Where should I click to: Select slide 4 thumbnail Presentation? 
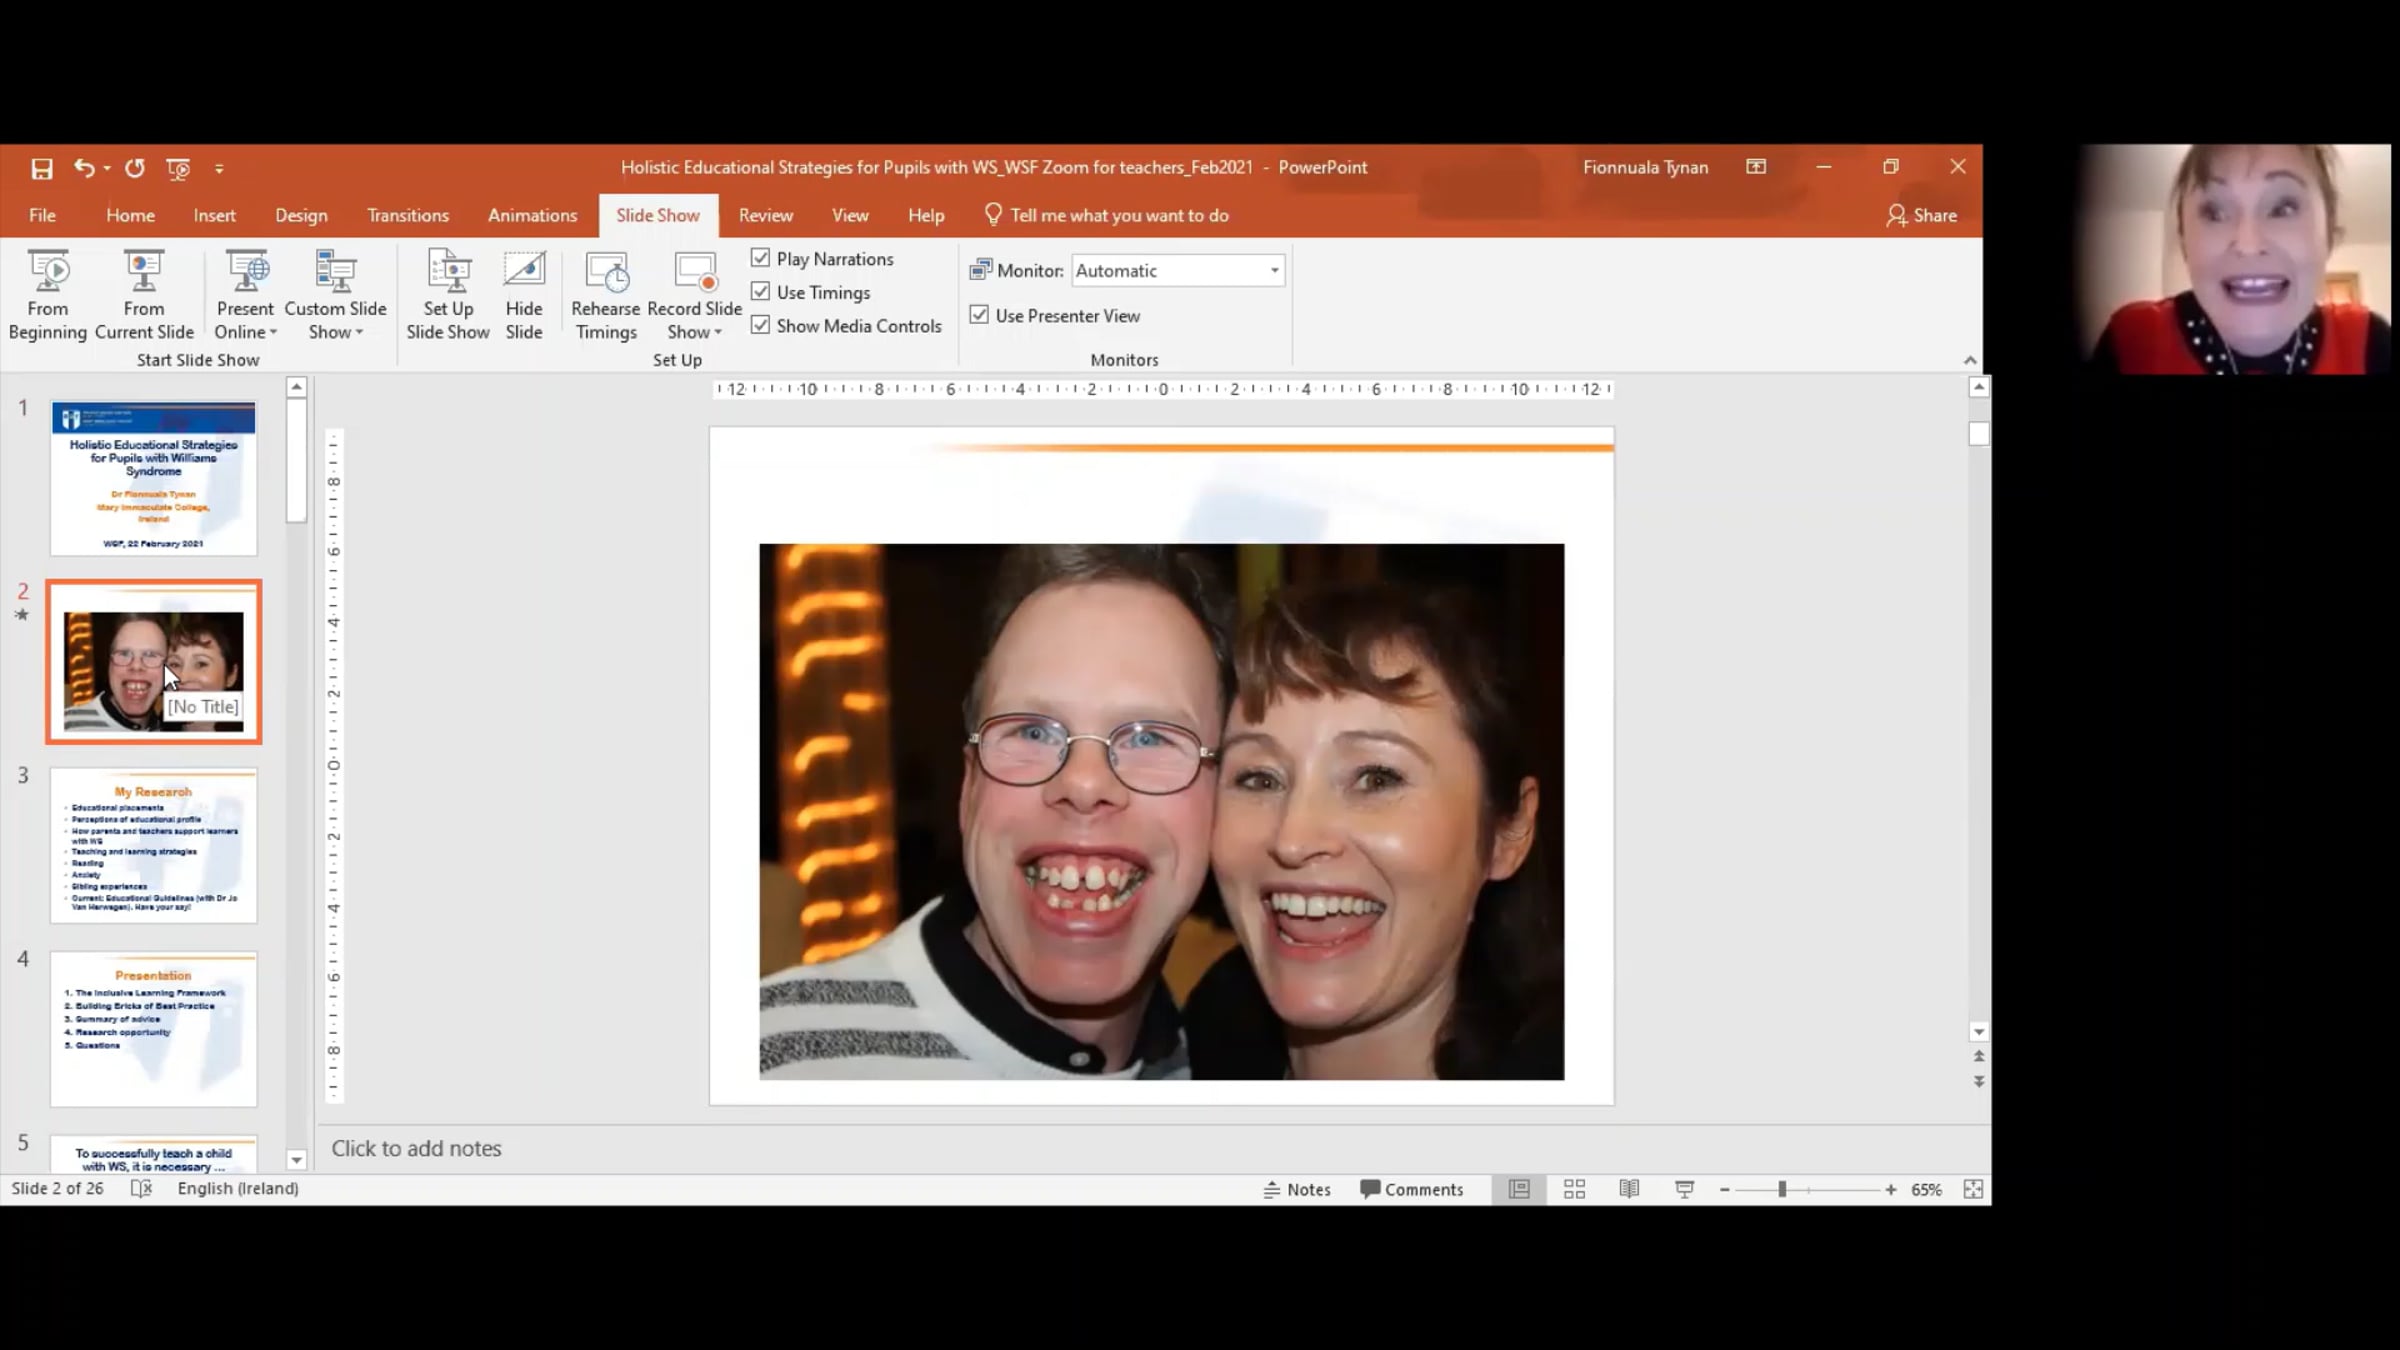point(154,1029)
